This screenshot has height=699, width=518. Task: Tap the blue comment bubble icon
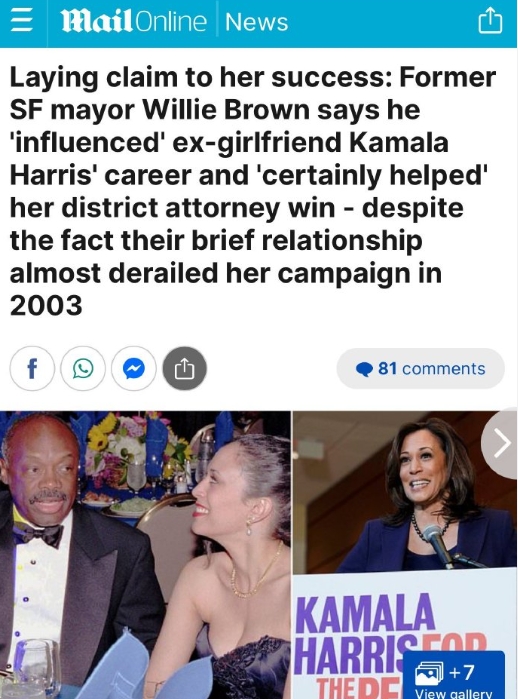tap(364, 369)
